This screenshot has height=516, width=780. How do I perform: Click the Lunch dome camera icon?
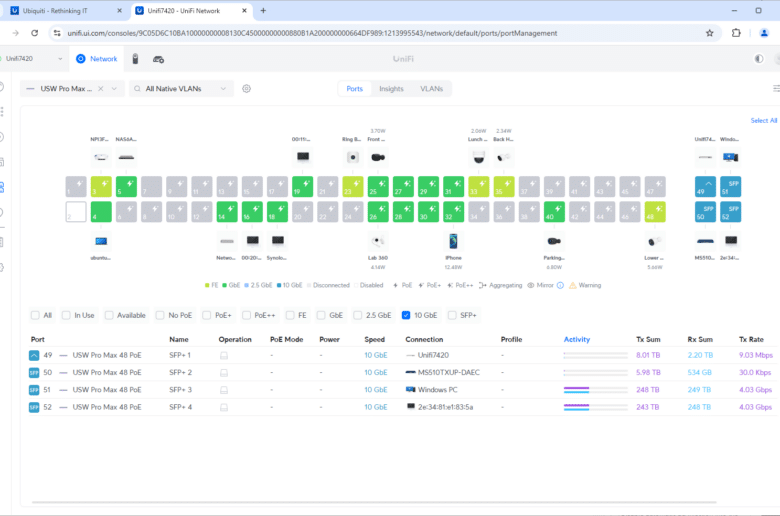click(479, 157)
